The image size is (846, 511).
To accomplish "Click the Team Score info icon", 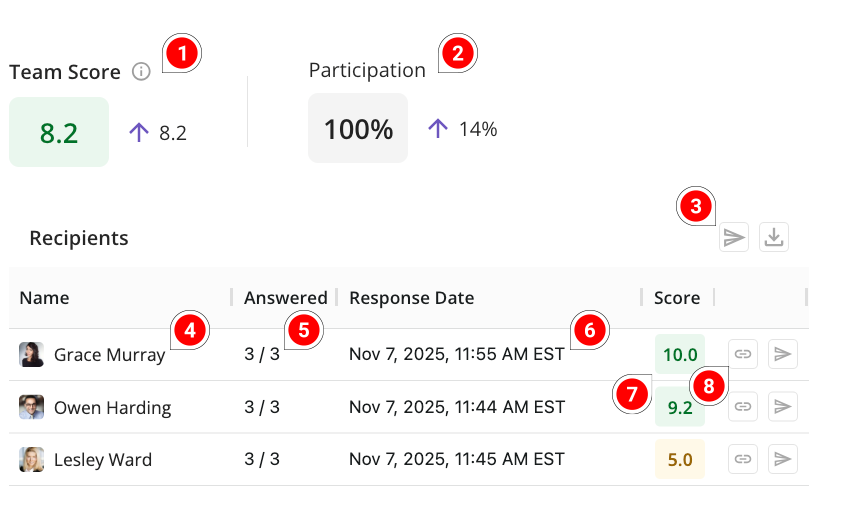I will click(142, 72).
